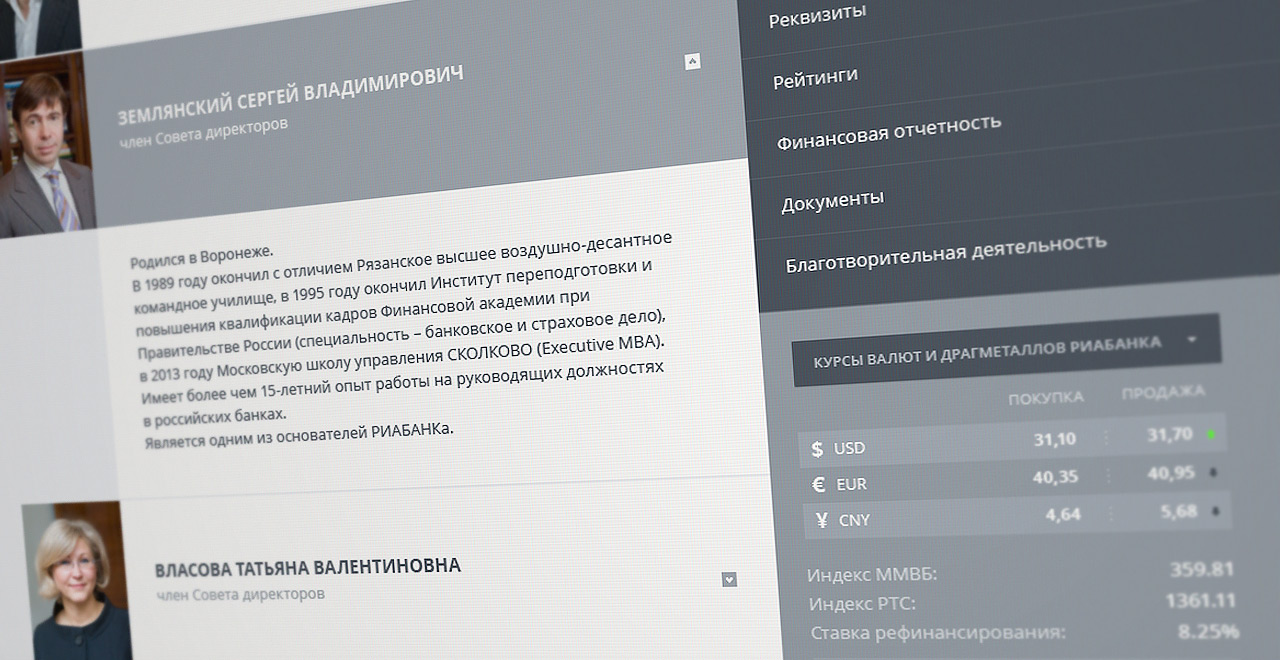The width and height of the screenshot is (1280, 660).
Task: Click the green indicator beside USD rate
Action: [x=1212, y=435]
